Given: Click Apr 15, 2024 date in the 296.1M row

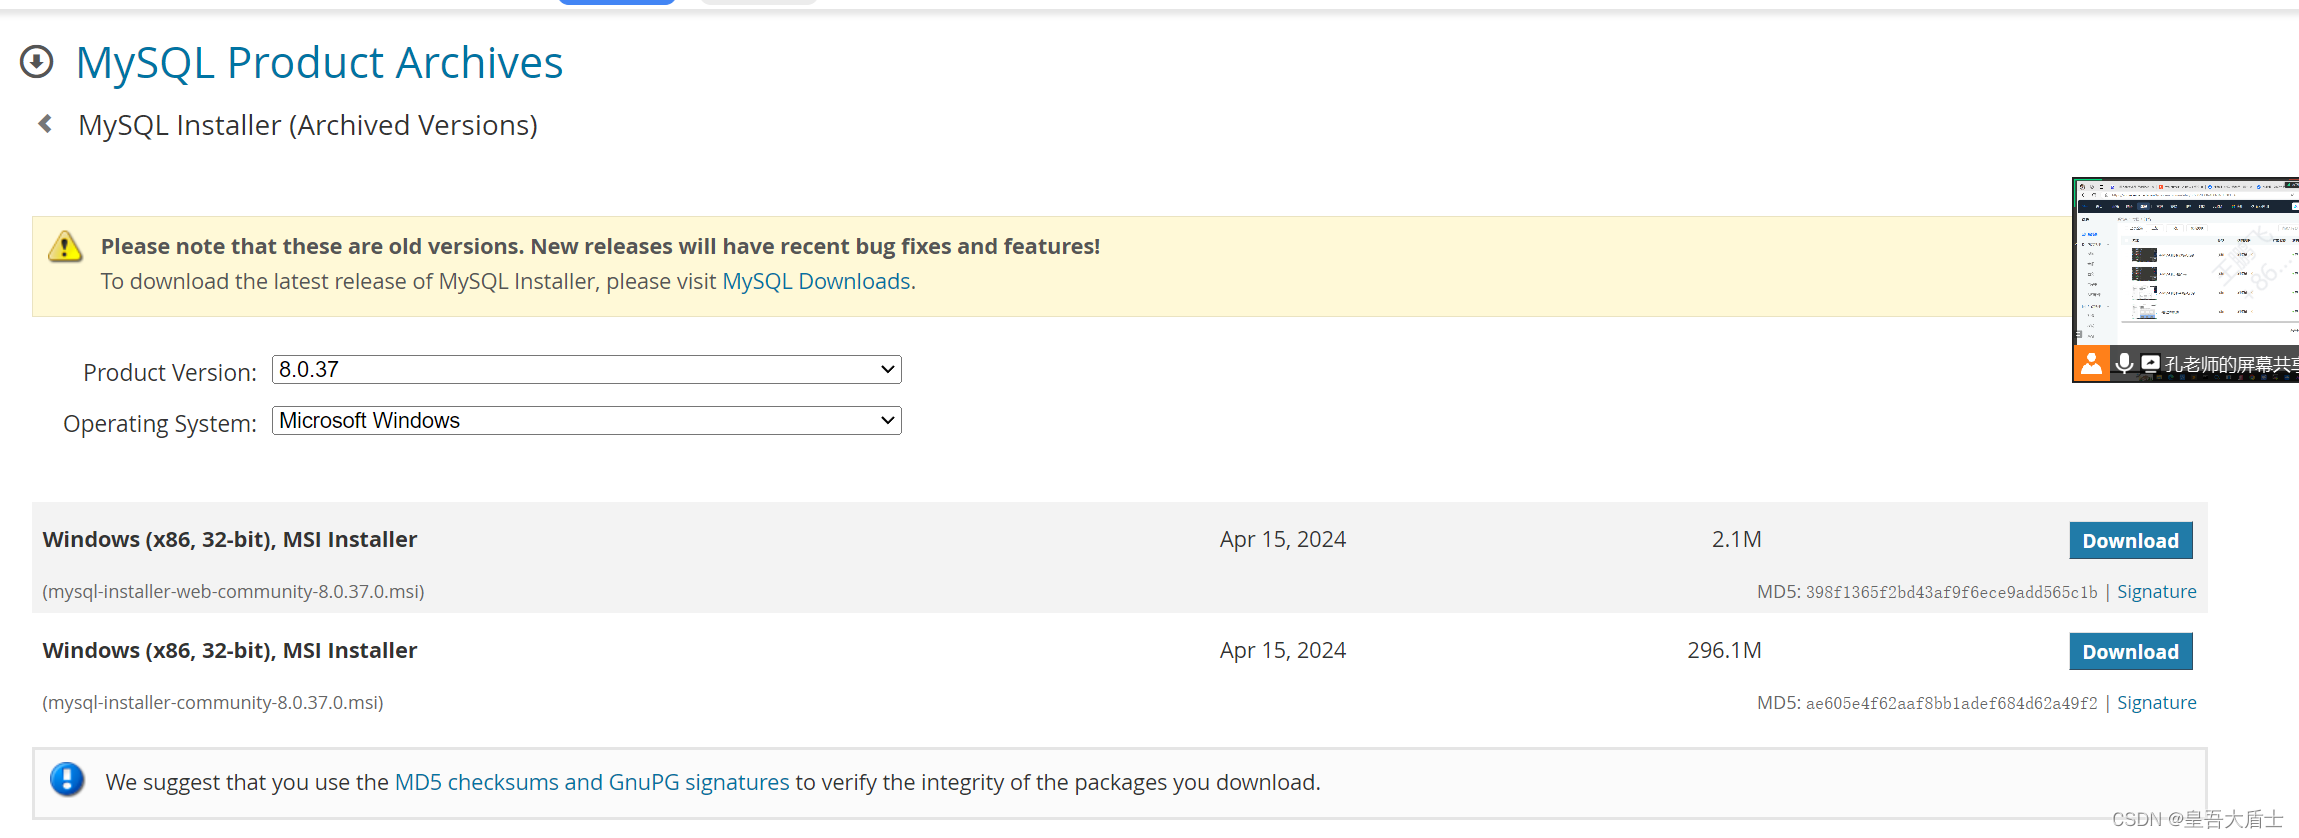Looking at the screenshot, I should click(1282, 651).
